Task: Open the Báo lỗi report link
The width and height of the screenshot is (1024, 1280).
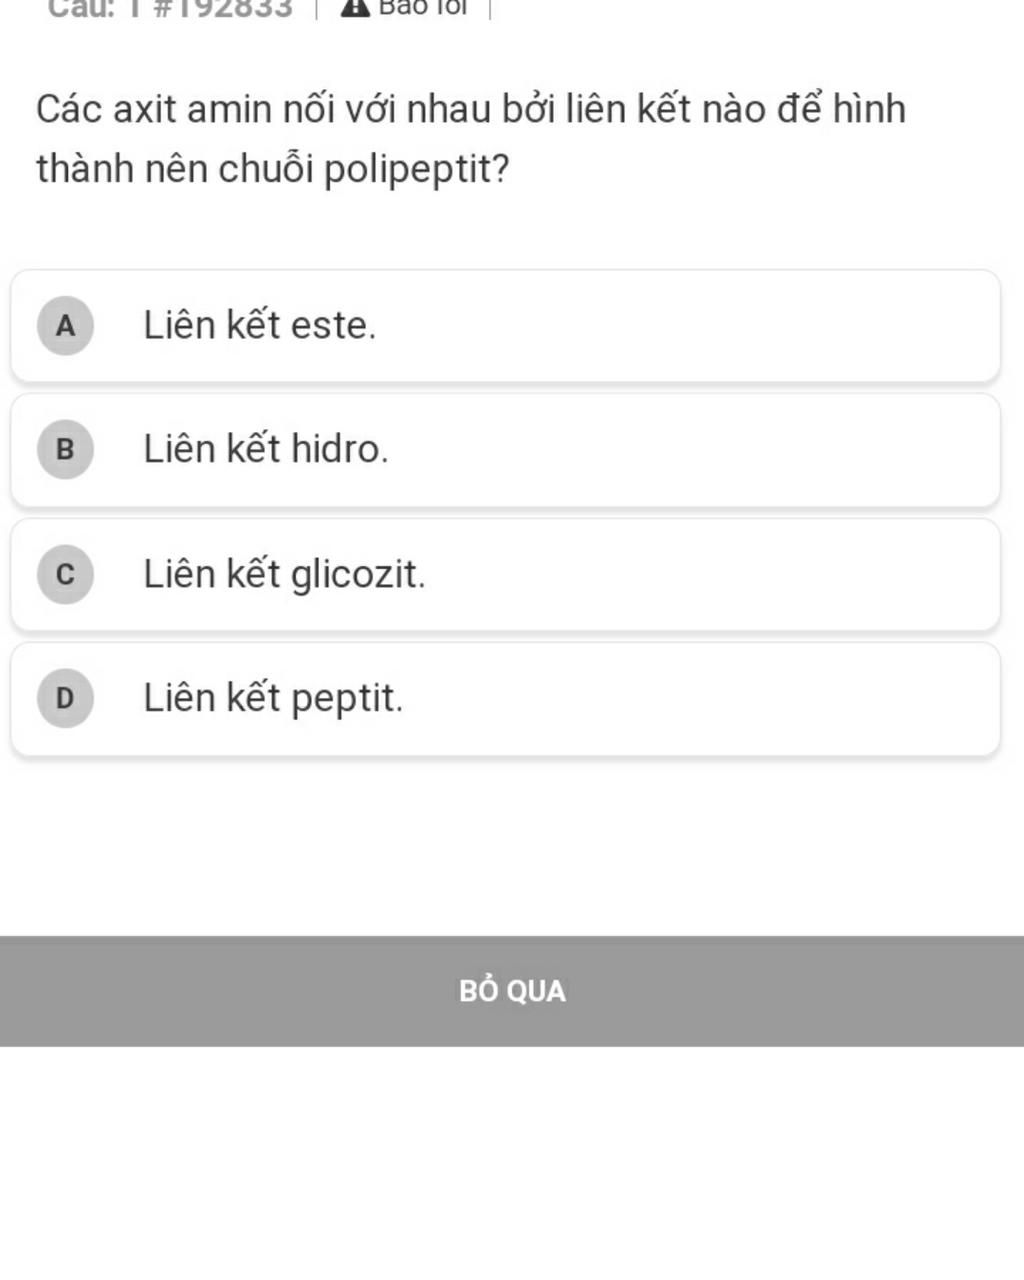Action: click(422, 7)
